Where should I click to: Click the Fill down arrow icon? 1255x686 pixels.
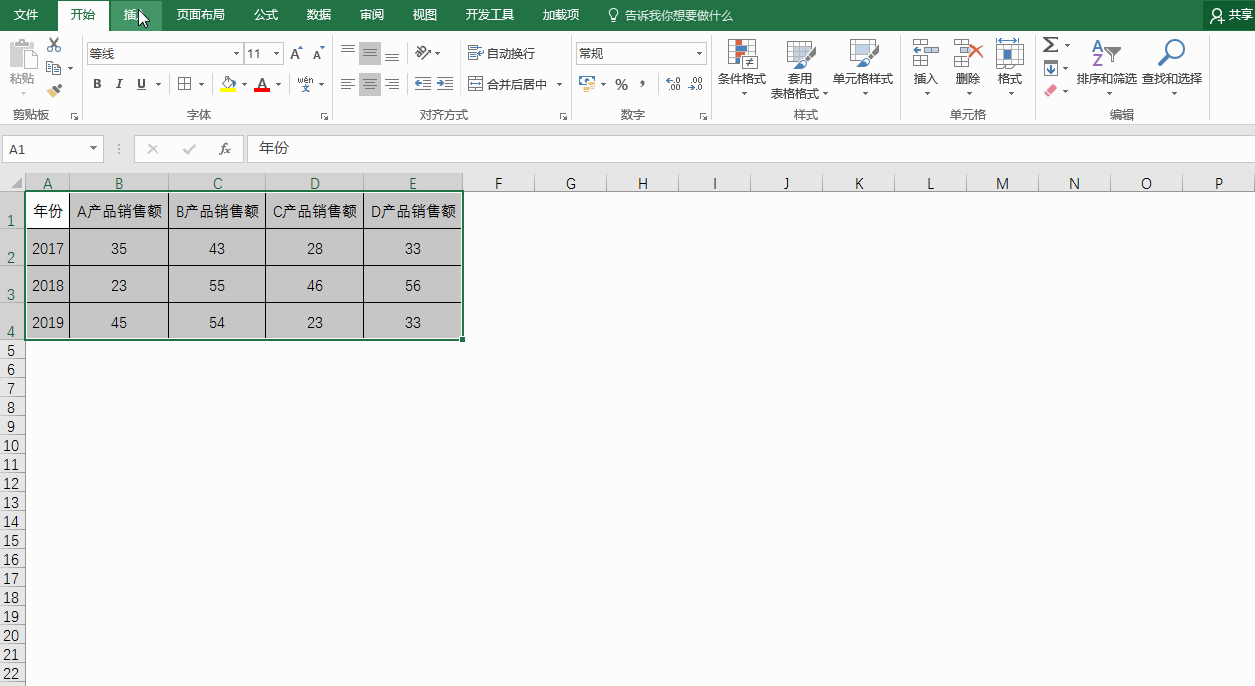pyautogui.click(x=1050, y=68)
